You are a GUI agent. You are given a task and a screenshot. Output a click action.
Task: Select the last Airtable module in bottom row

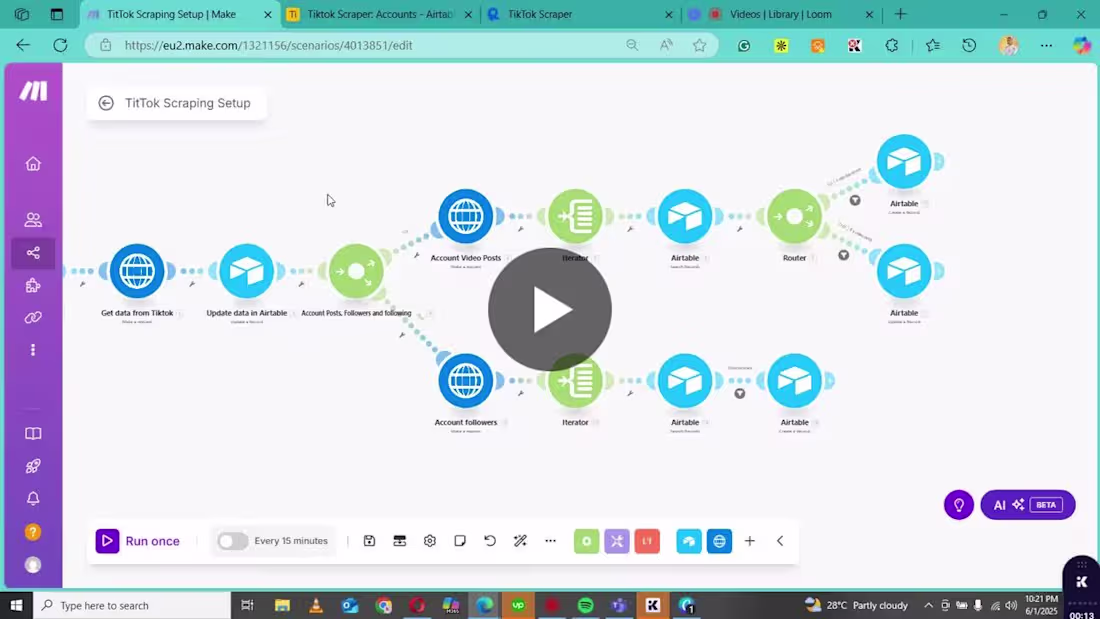[794, 380]
